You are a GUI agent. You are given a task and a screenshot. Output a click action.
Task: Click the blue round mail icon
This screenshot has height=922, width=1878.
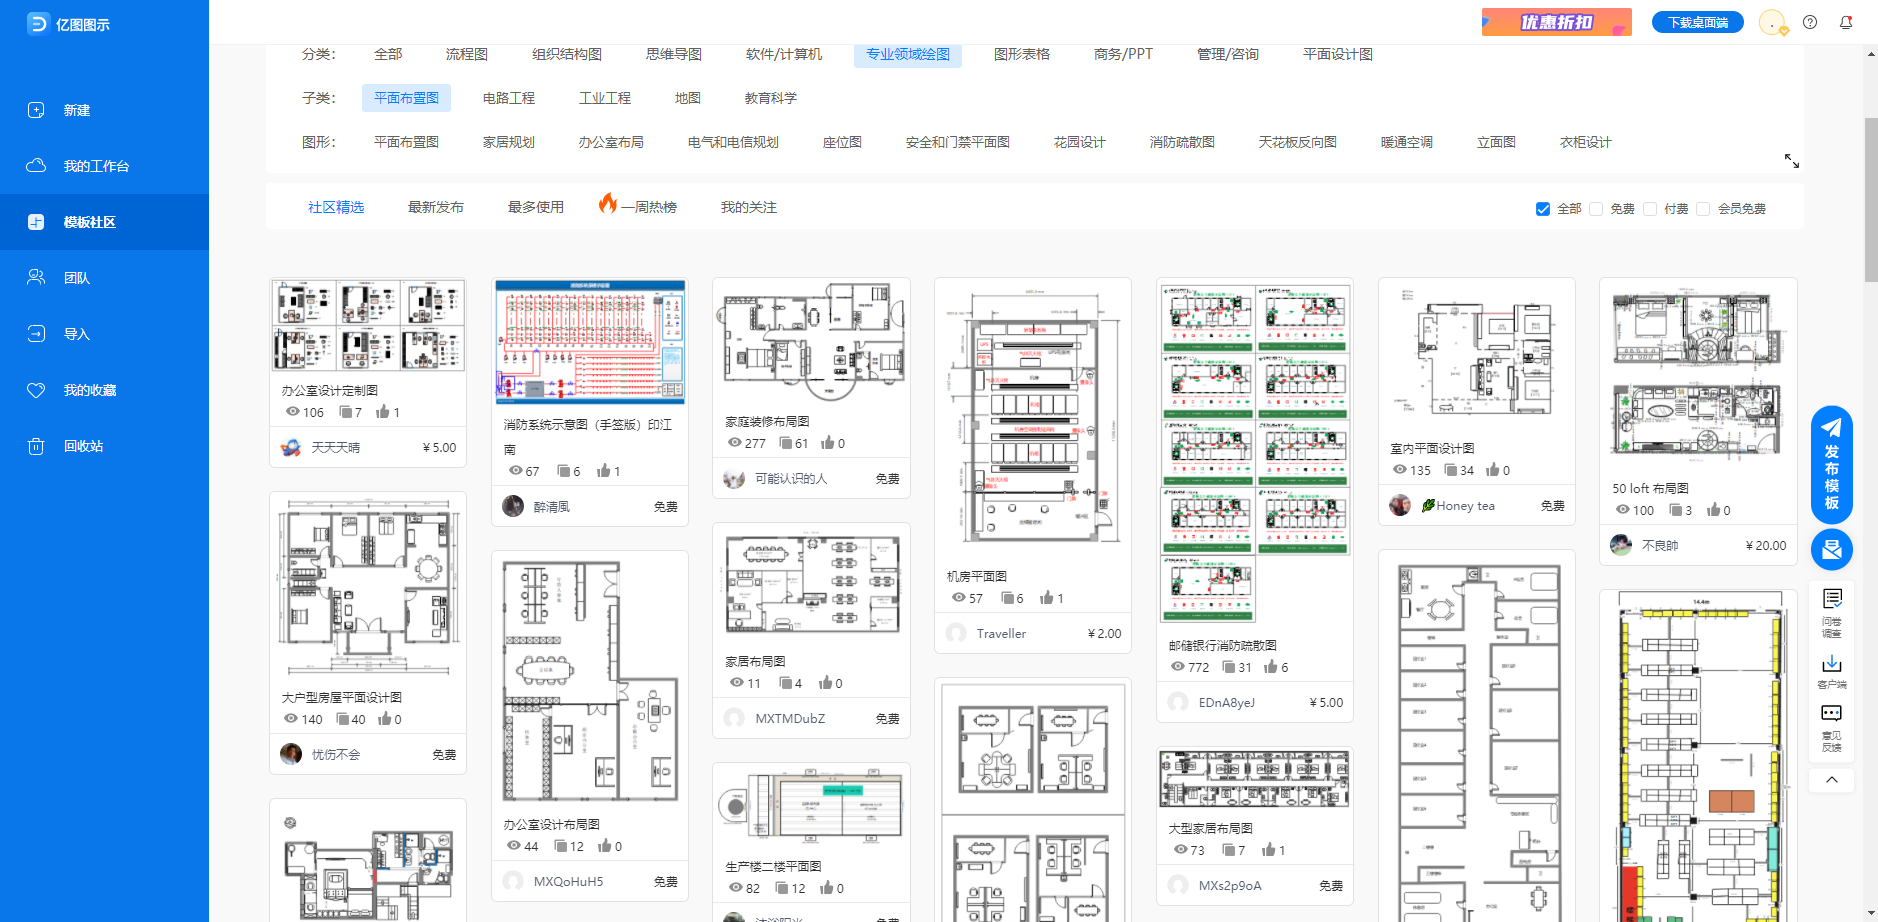[1832, 549]
